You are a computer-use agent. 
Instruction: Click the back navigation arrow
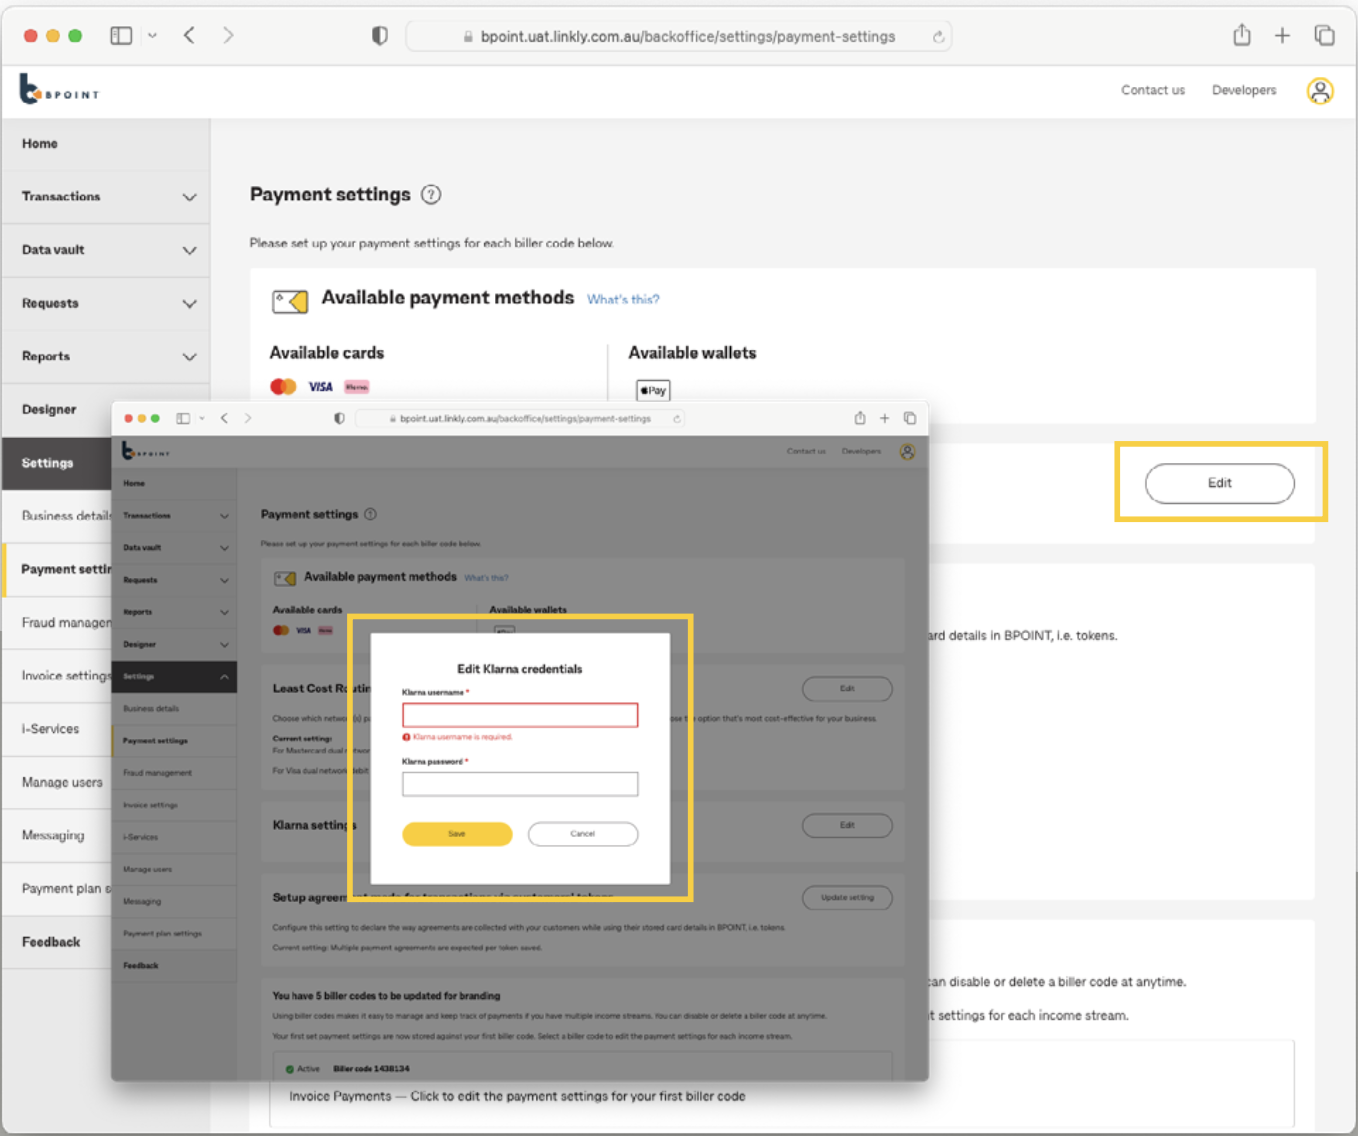point(188,34)
